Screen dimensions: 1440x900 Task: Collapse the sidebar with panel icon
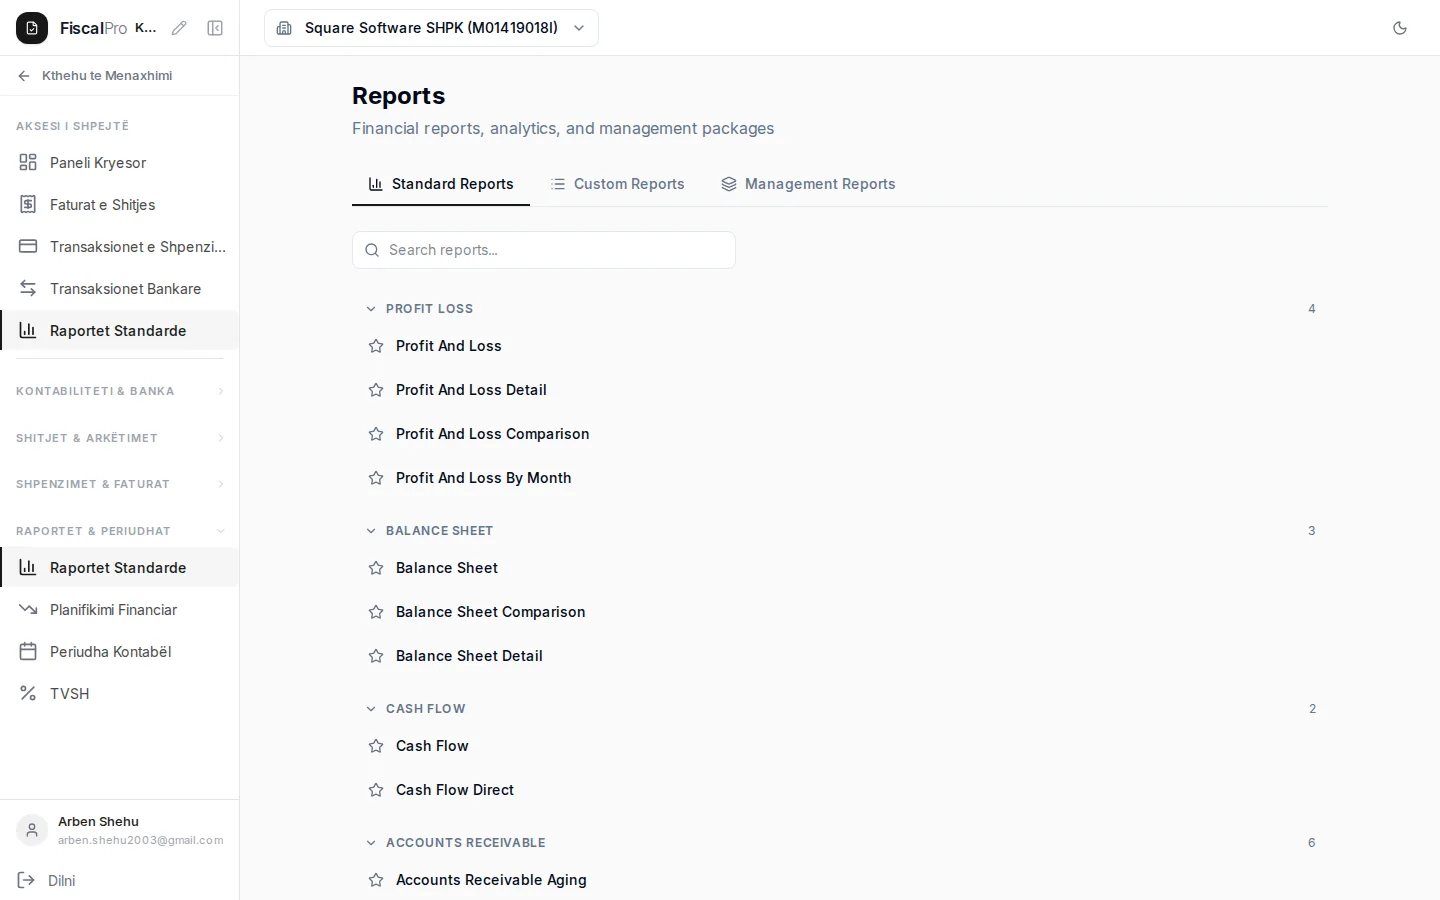click(x=215, y=28)
